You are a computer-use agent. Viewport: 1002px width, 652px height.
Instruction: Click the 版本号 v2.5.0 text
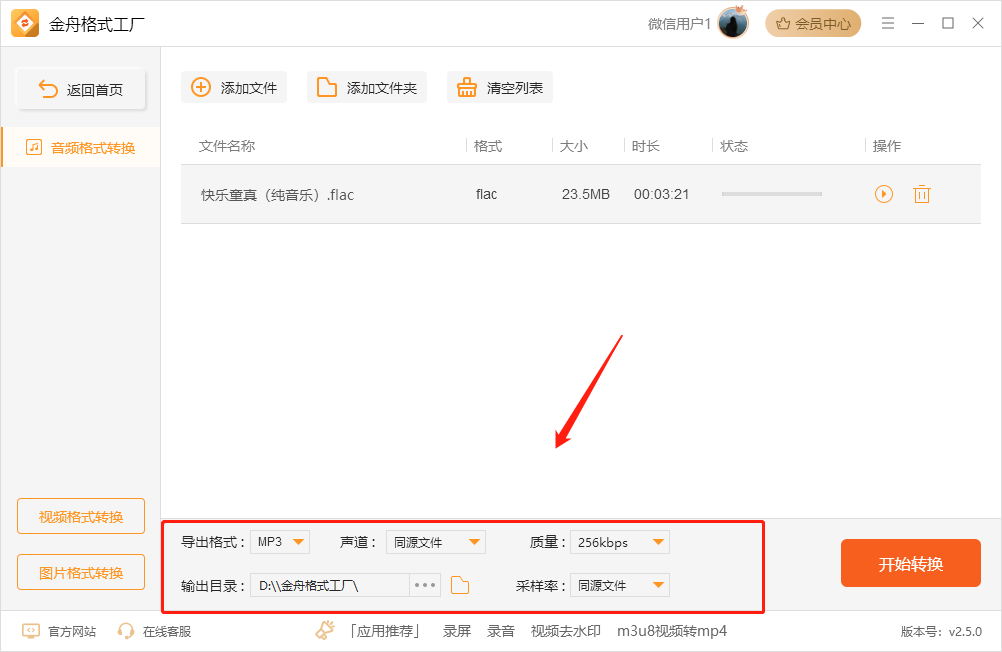[x=941, y=632]
